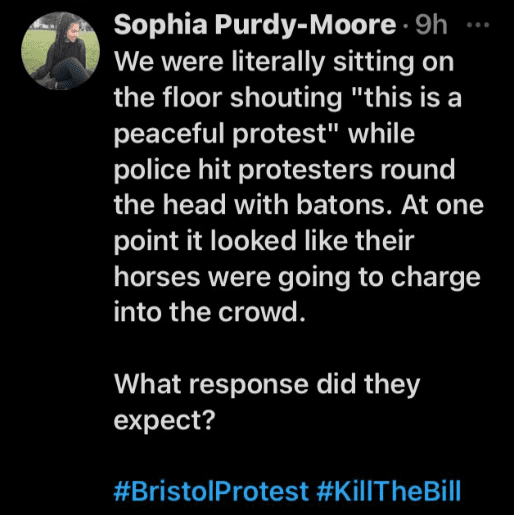Open the three-dot more options menu
The width and height of the screenshot is (514, 515).
click(x=478, y=25)
